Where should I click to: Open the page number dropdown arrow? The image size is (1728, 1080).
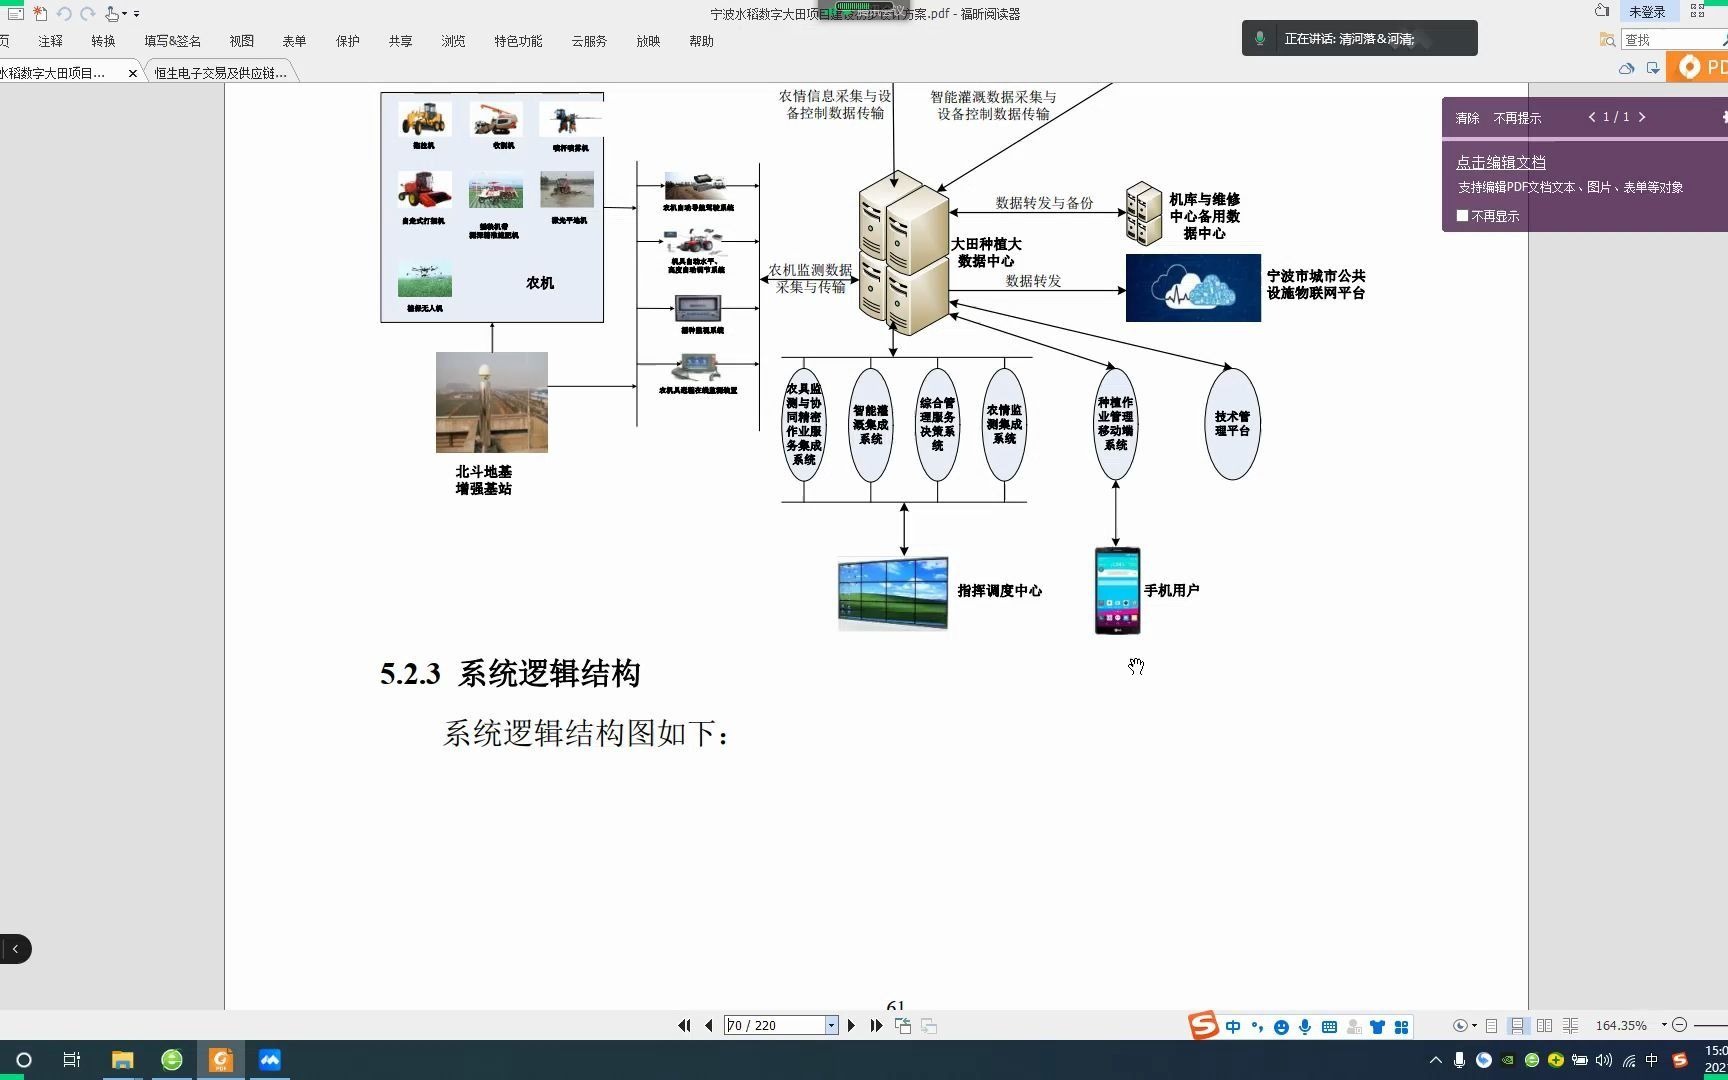tap(831, 1025)
